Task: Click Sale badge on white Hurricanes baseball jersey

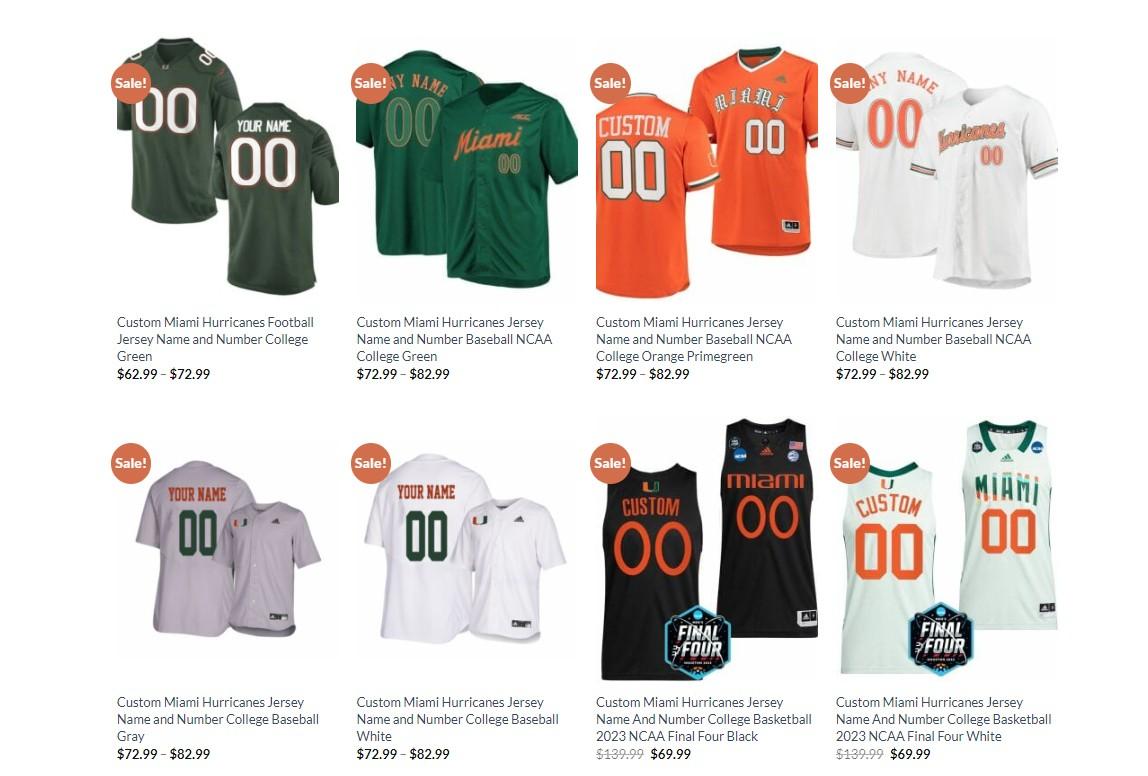Action: point(849,83)
